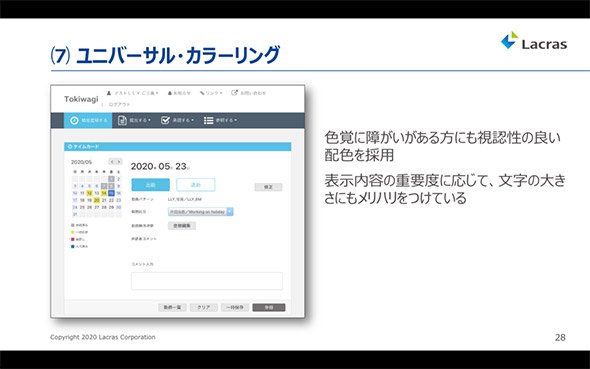
Task: Expand the link menu in top header
Action: [x=211, y=93]
